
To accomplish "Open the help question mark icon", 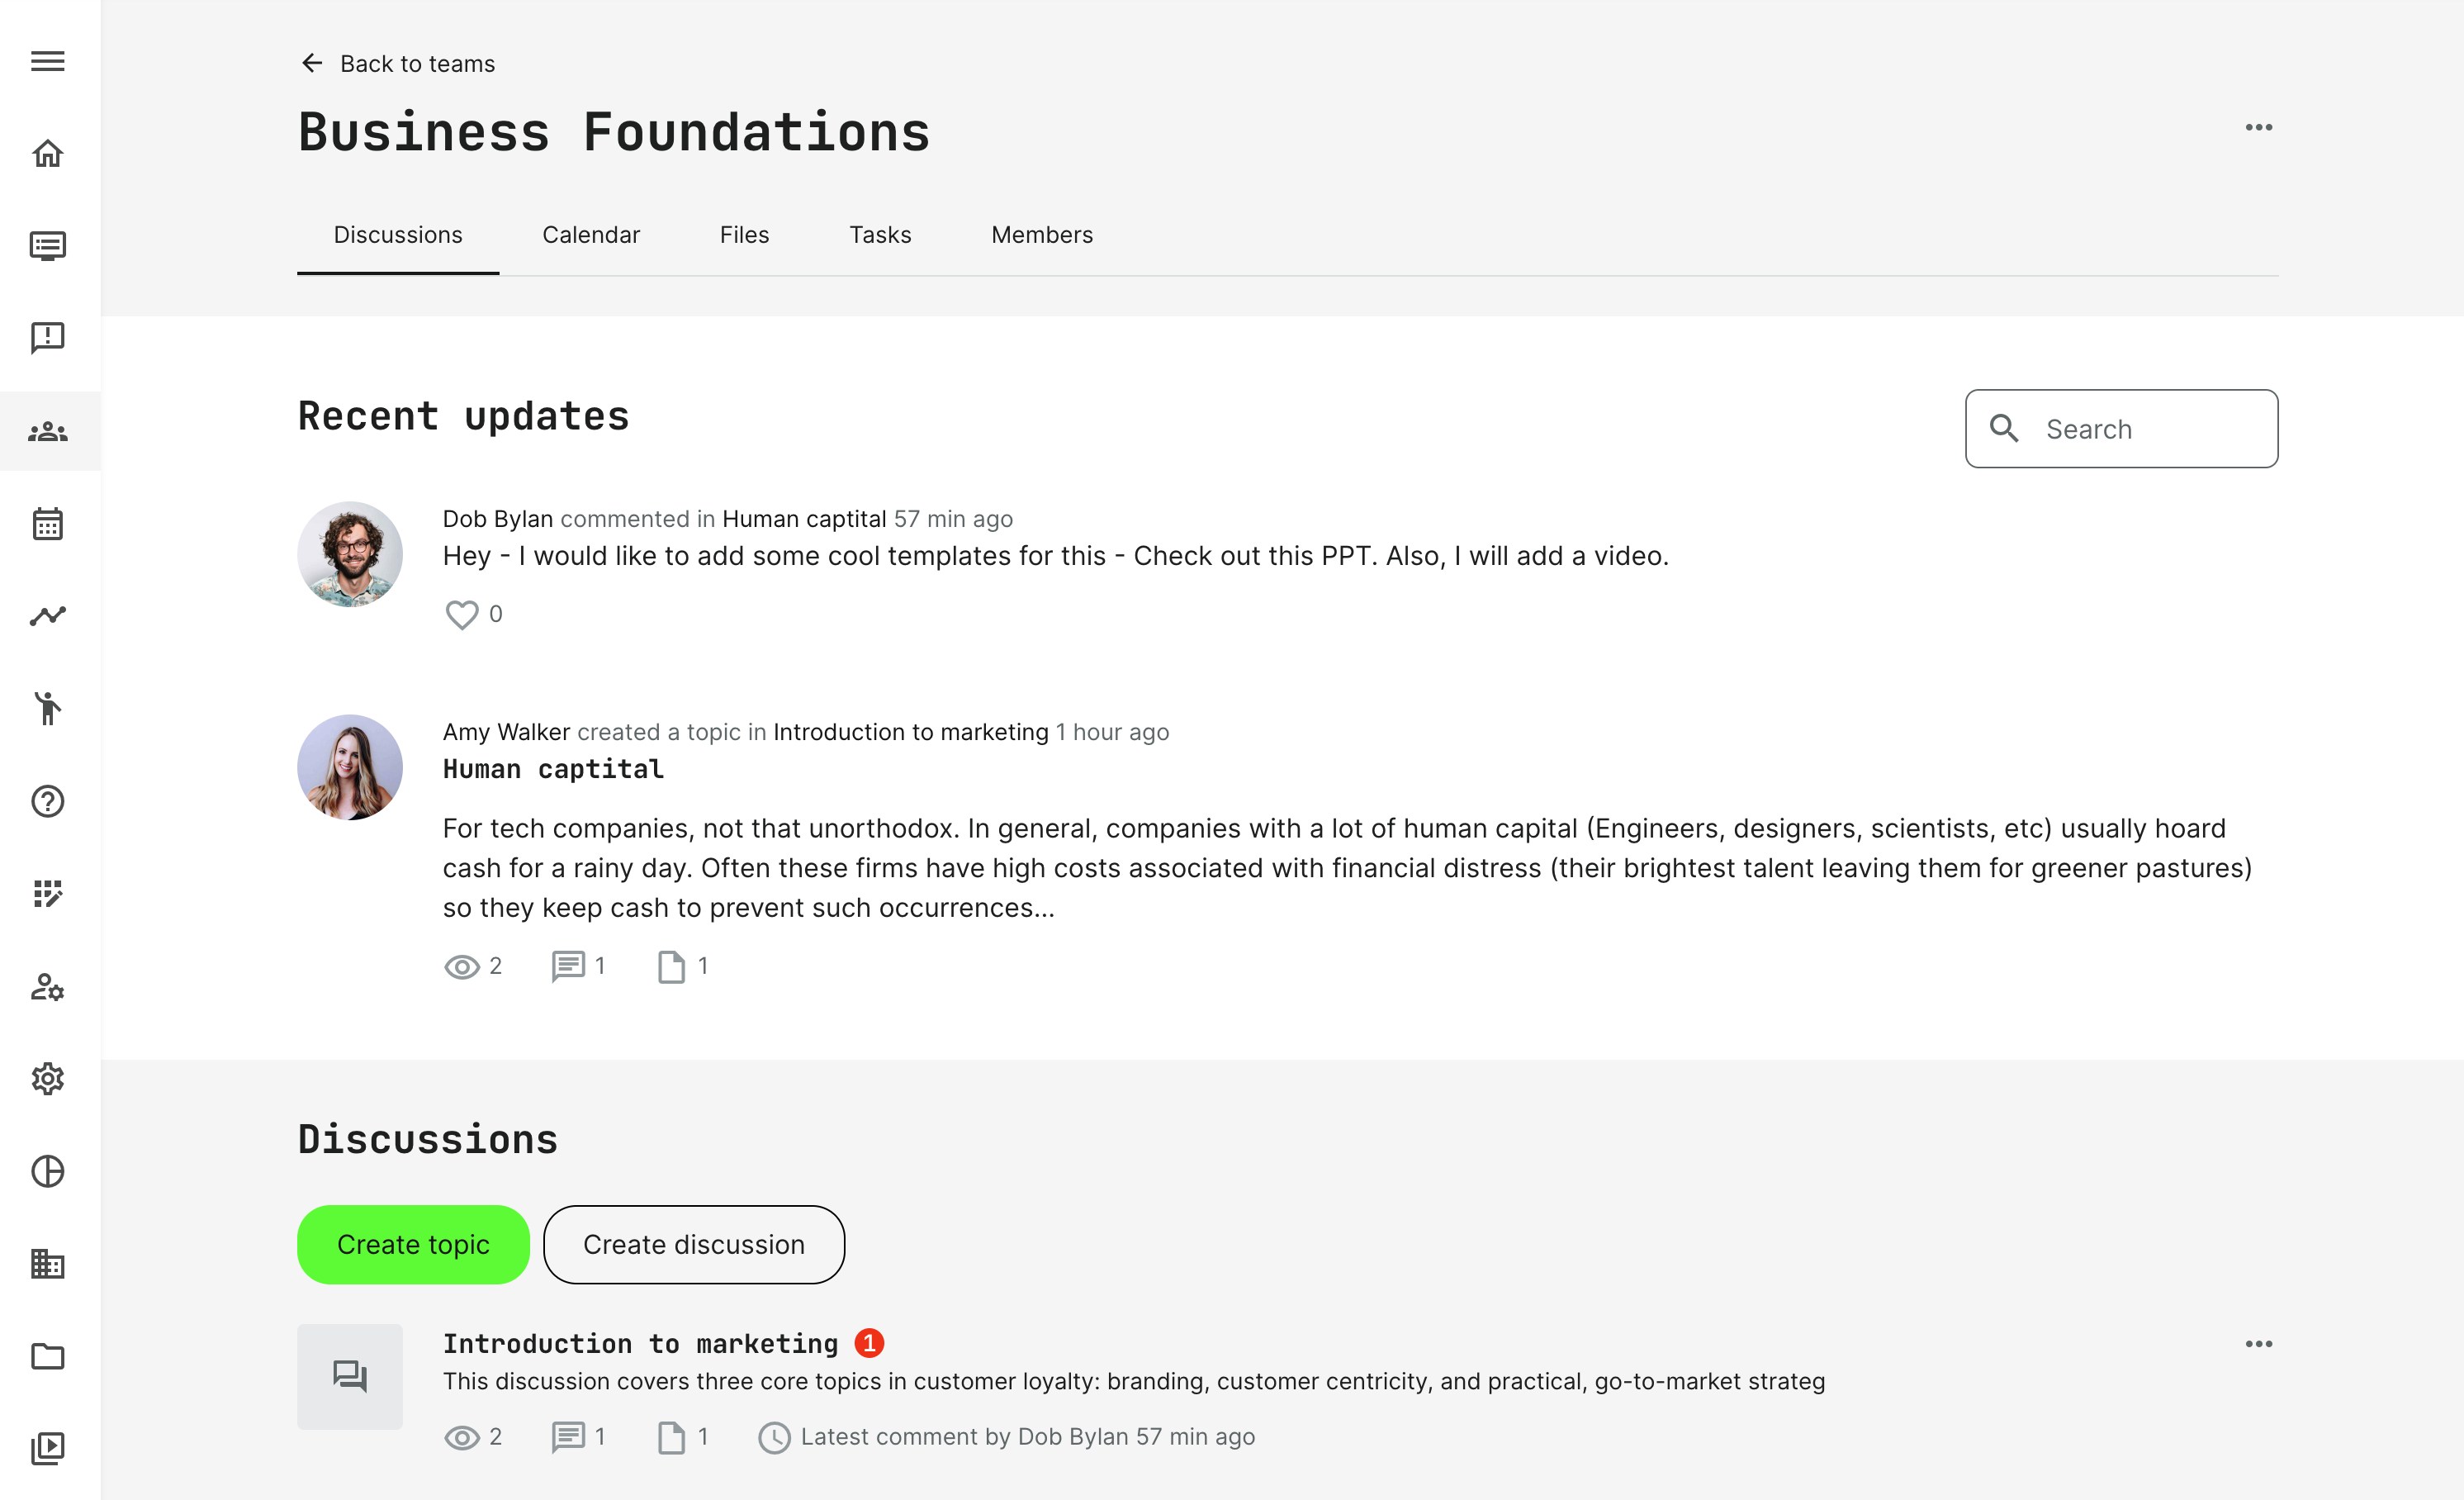I will click(48, 801).
